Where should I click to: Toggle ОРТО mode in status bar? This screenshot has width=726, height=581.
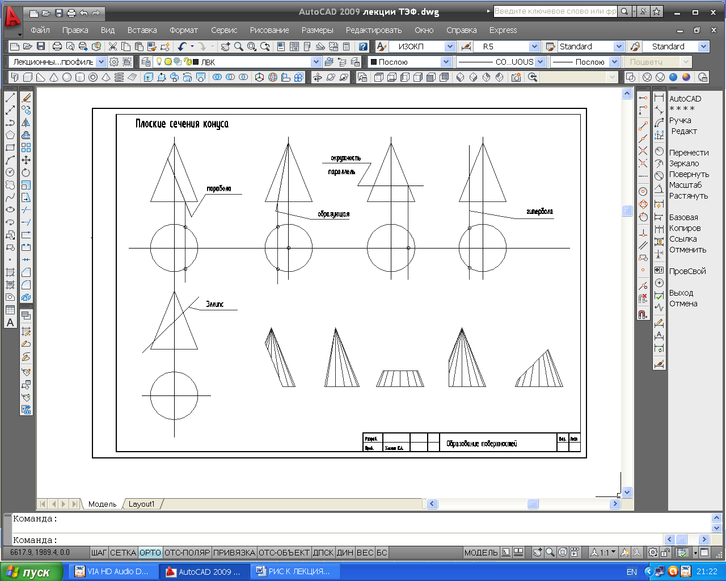pos(150,552)
